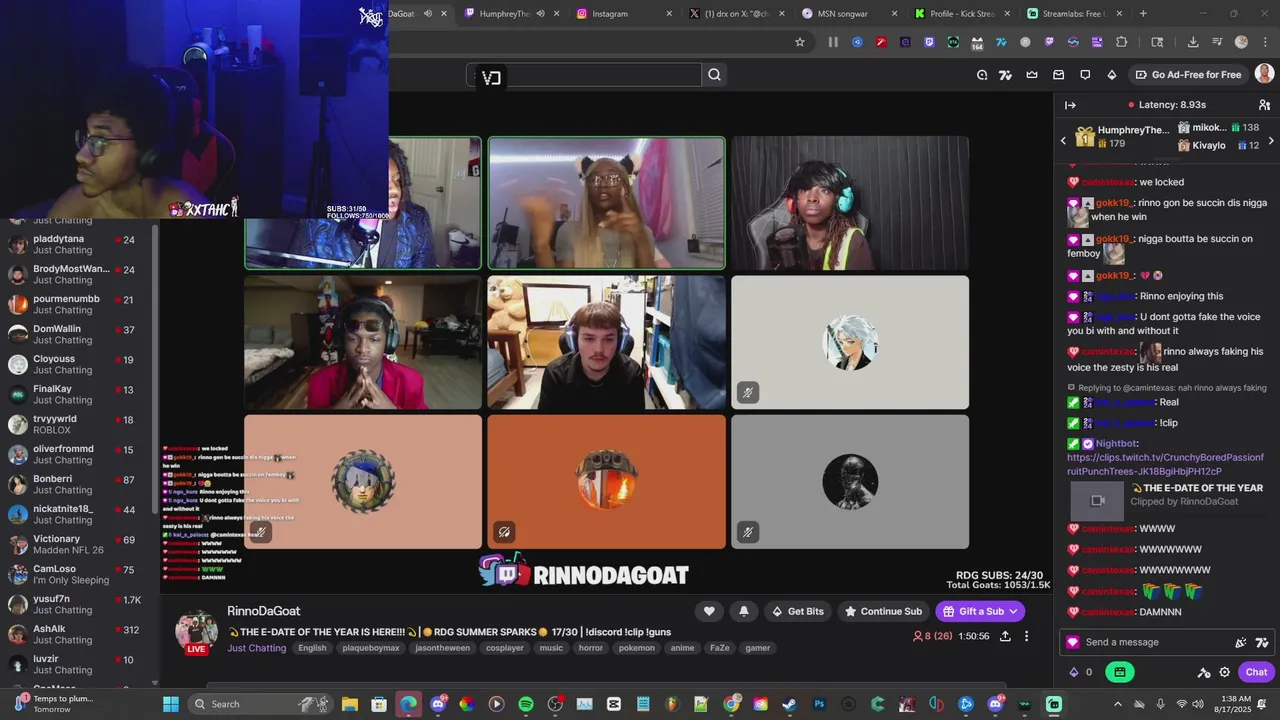
Task: Open Chrome extensions puzzle icon
Action: pyautogui.click(x=1121, y=42)
